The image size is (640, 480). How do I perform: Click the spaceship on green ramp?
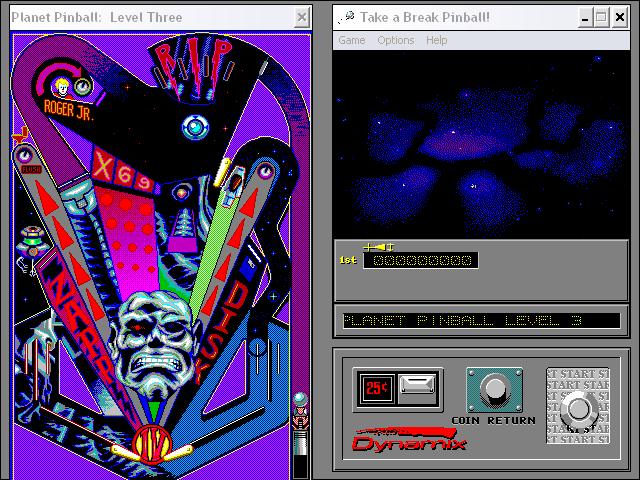click(233, 186)
